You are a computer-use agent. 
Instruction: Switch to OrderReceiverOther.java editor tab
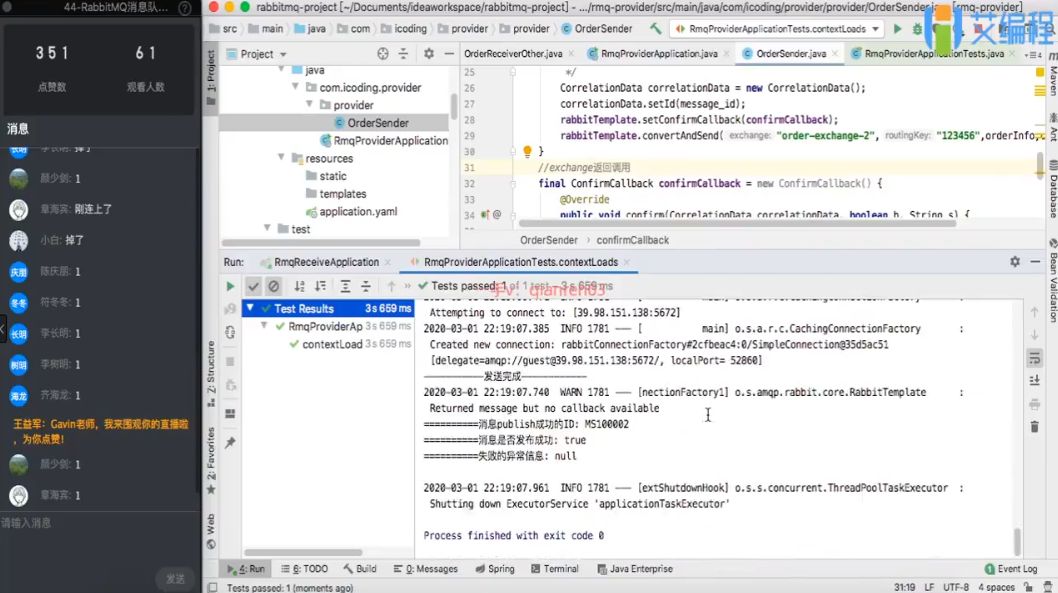coord(513,53)
